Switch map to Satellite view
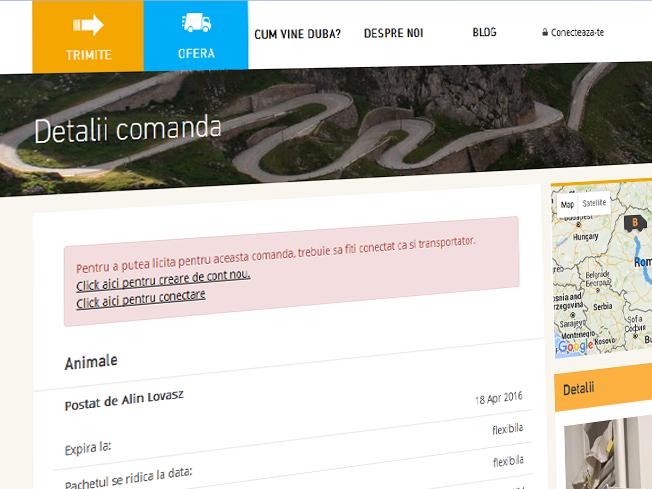Image resolution: width=652 pixels, height=489 pixels. 594,203
